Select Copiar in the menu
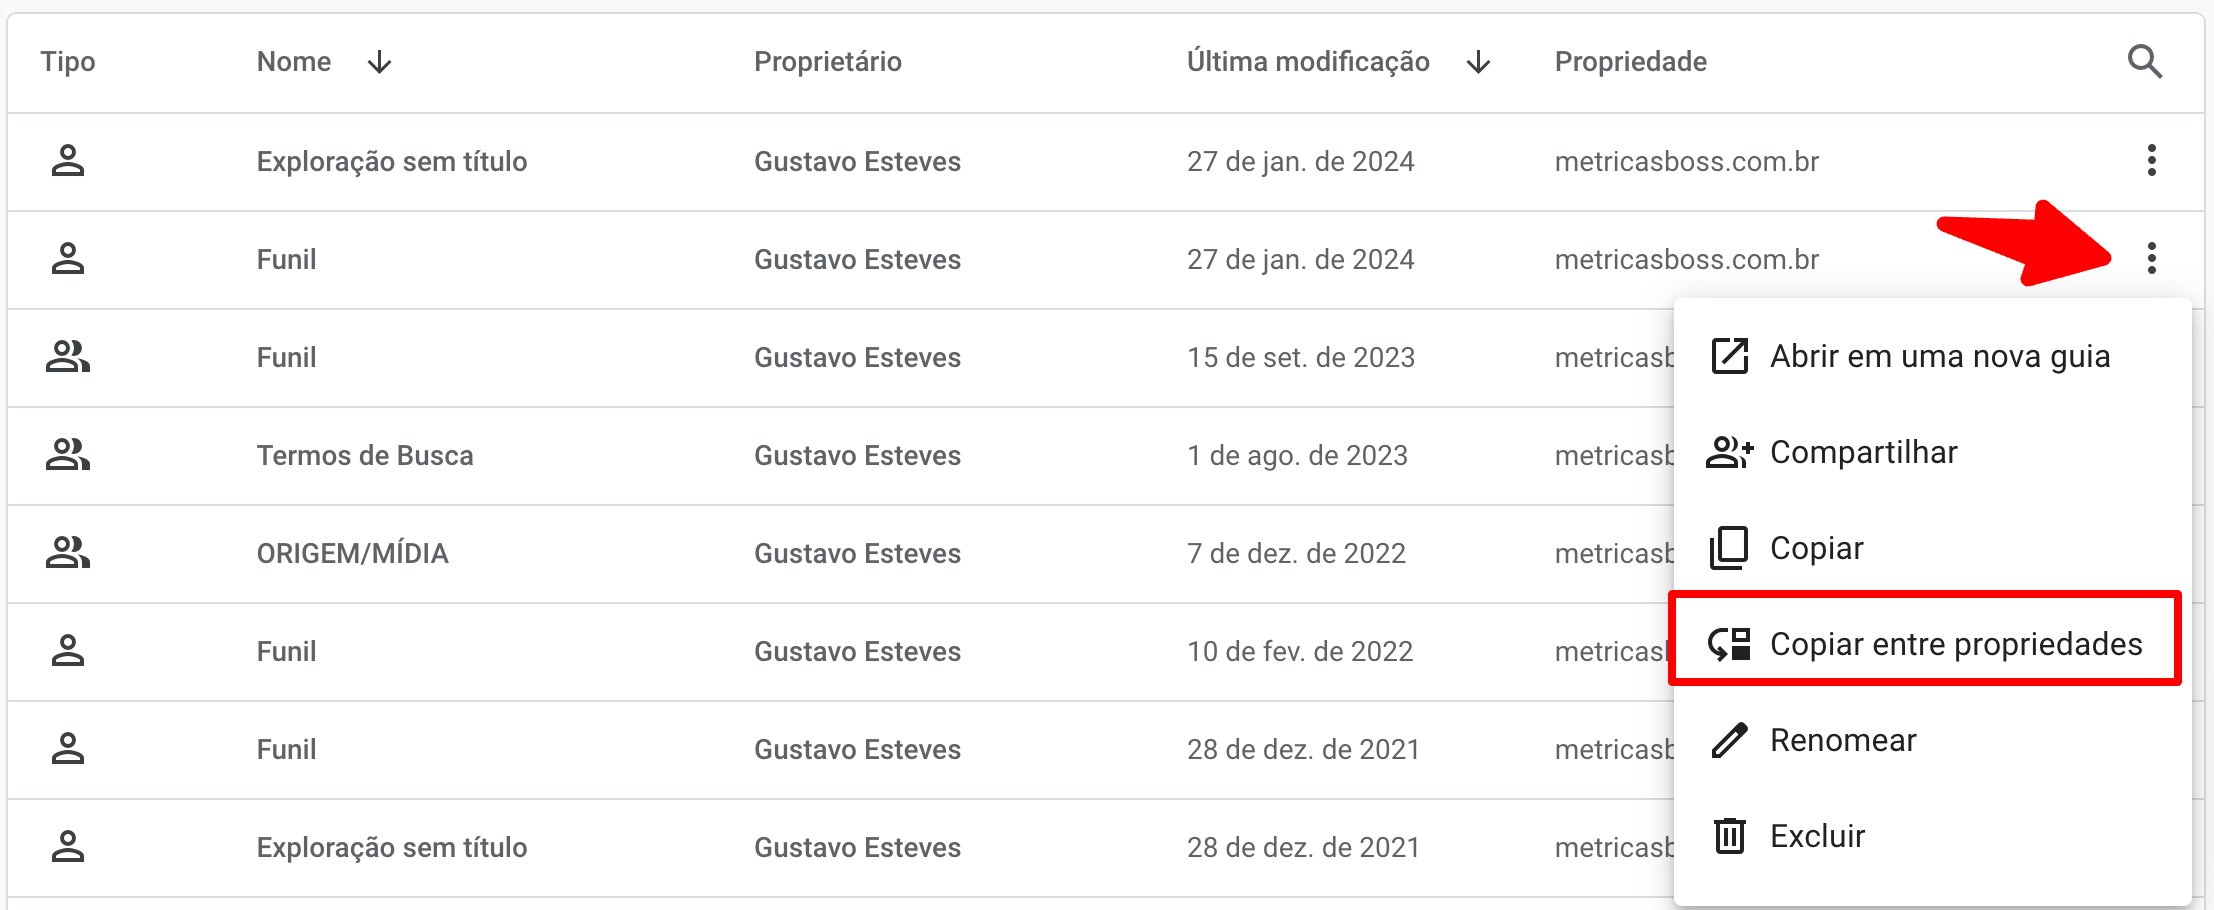Image resolution: width=2214 pixels, height=910 pixels. (x=1816, y=548)
